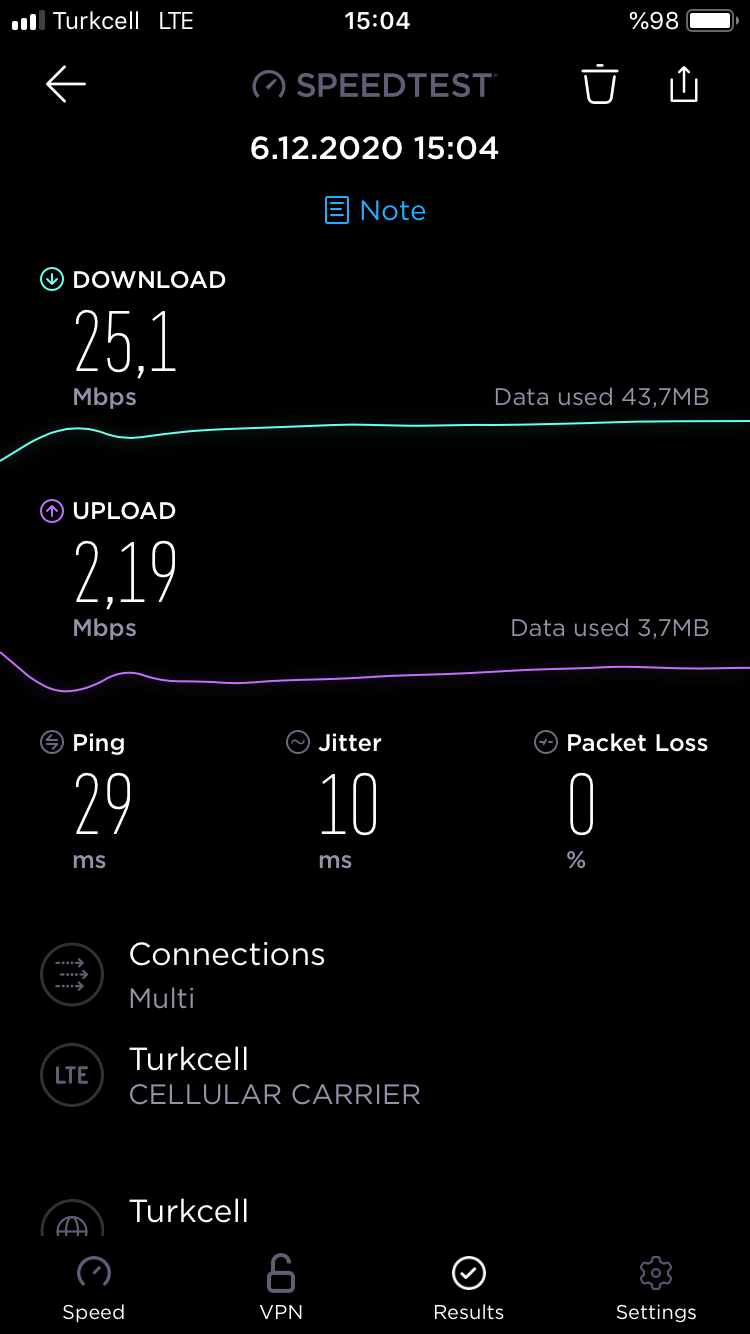Image resolution: width=750 pixels, height=1334 pixels.
Task: Tap the Packet Loss icon
Action: pos(545,742)
